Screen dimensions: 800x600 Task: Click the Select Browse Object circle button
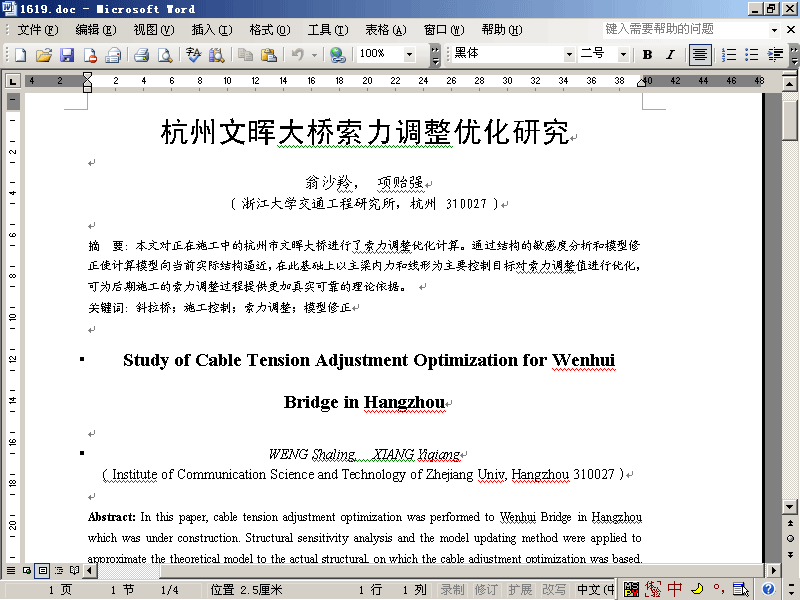pos(790,539)
